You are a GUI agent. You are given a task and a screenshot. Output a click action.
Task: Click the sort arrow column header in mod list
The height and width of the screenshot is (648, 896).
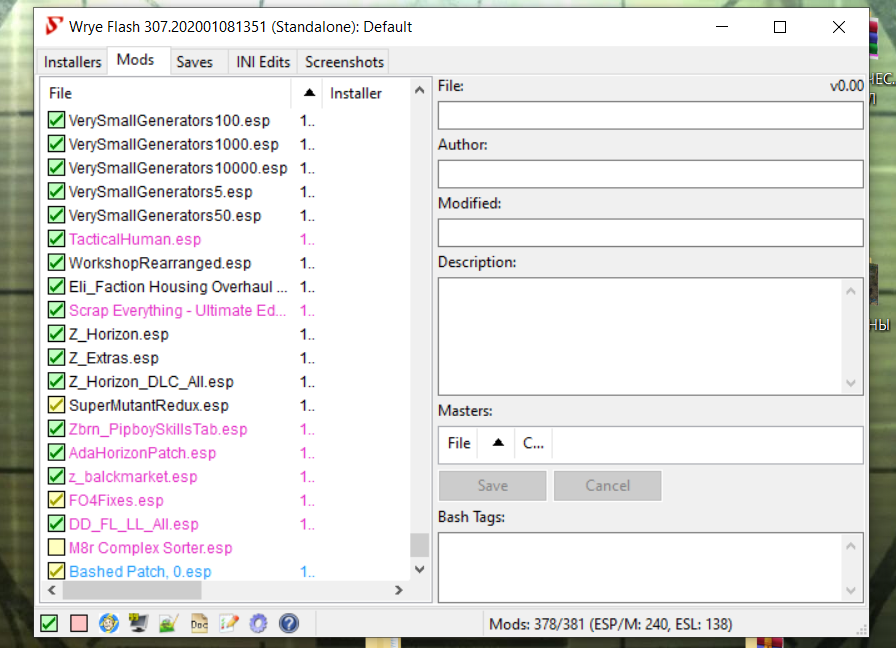306,93
